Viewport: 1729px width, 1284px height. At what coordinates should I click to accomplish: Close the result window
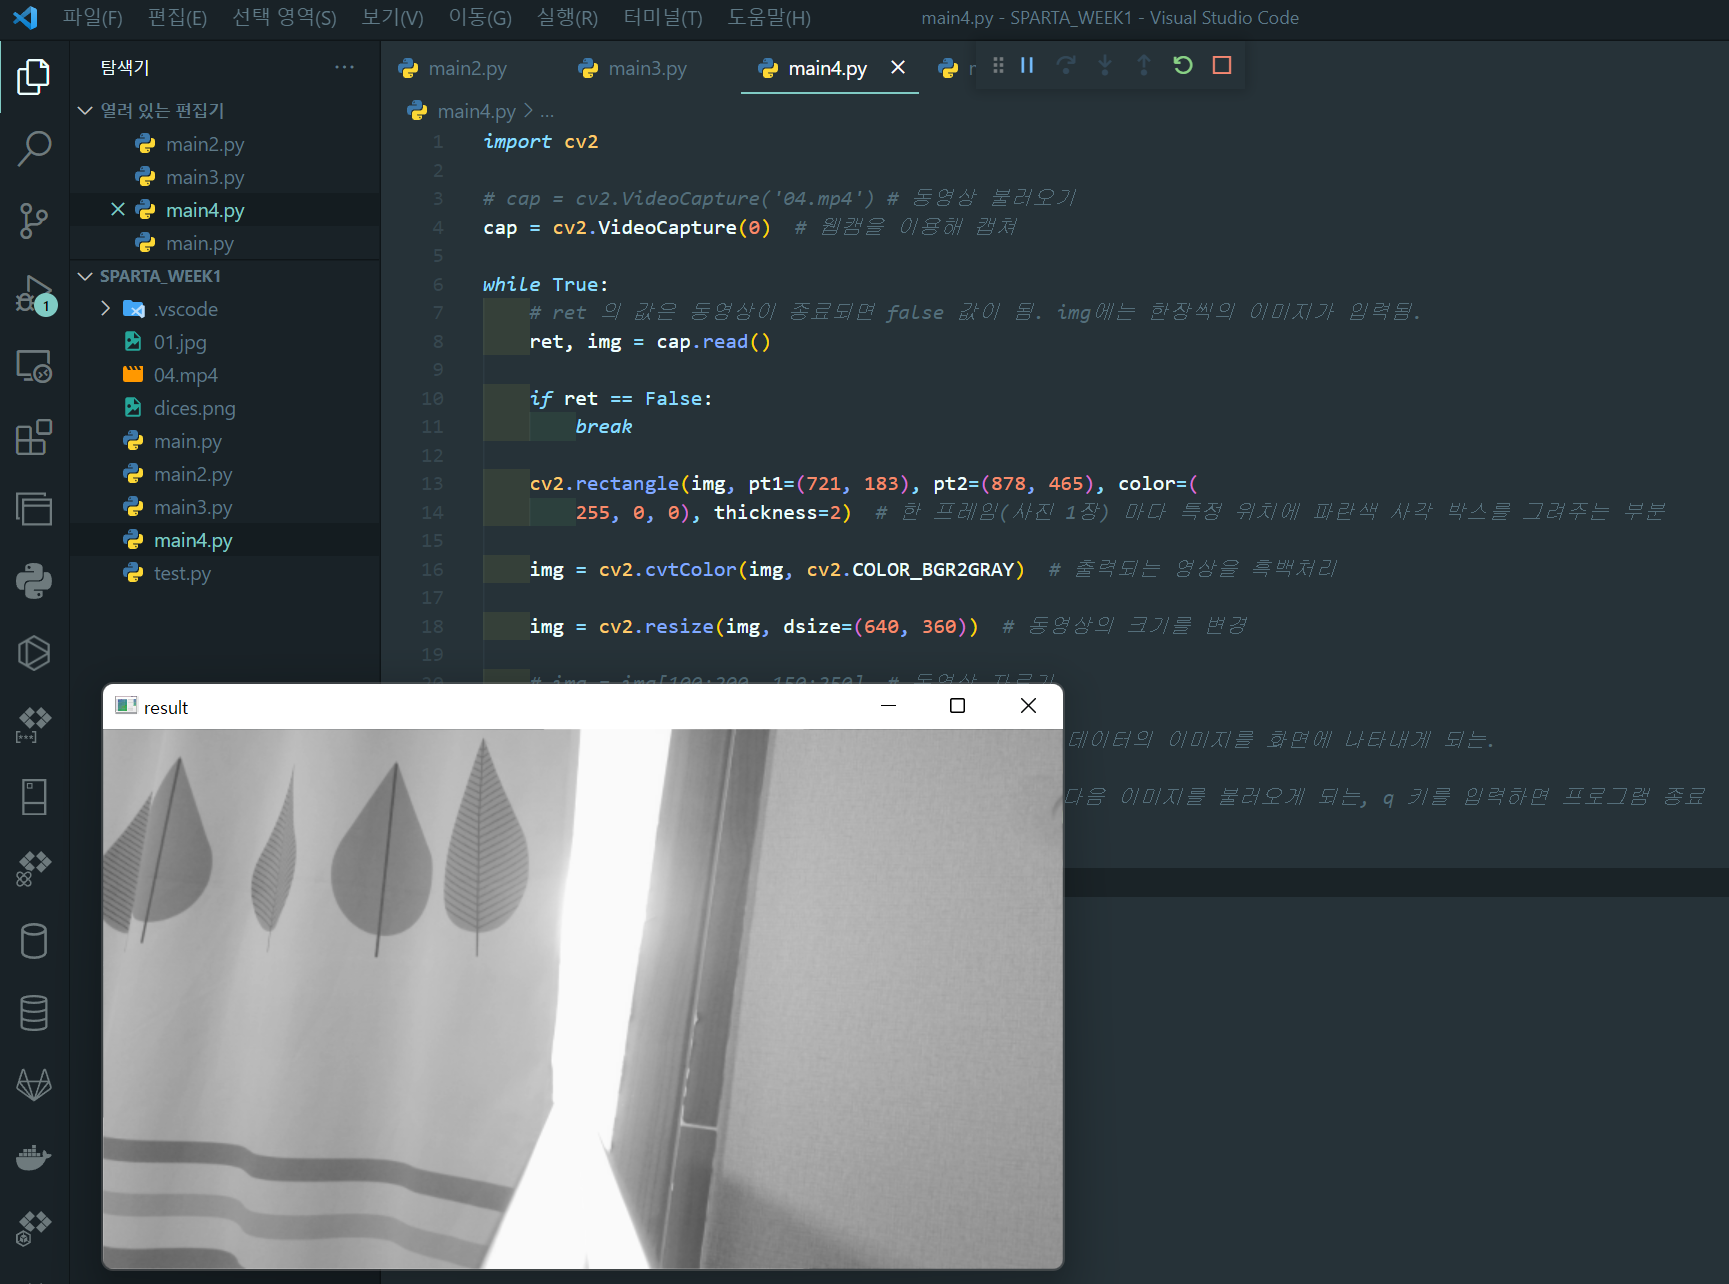[x=1028, y=706]
